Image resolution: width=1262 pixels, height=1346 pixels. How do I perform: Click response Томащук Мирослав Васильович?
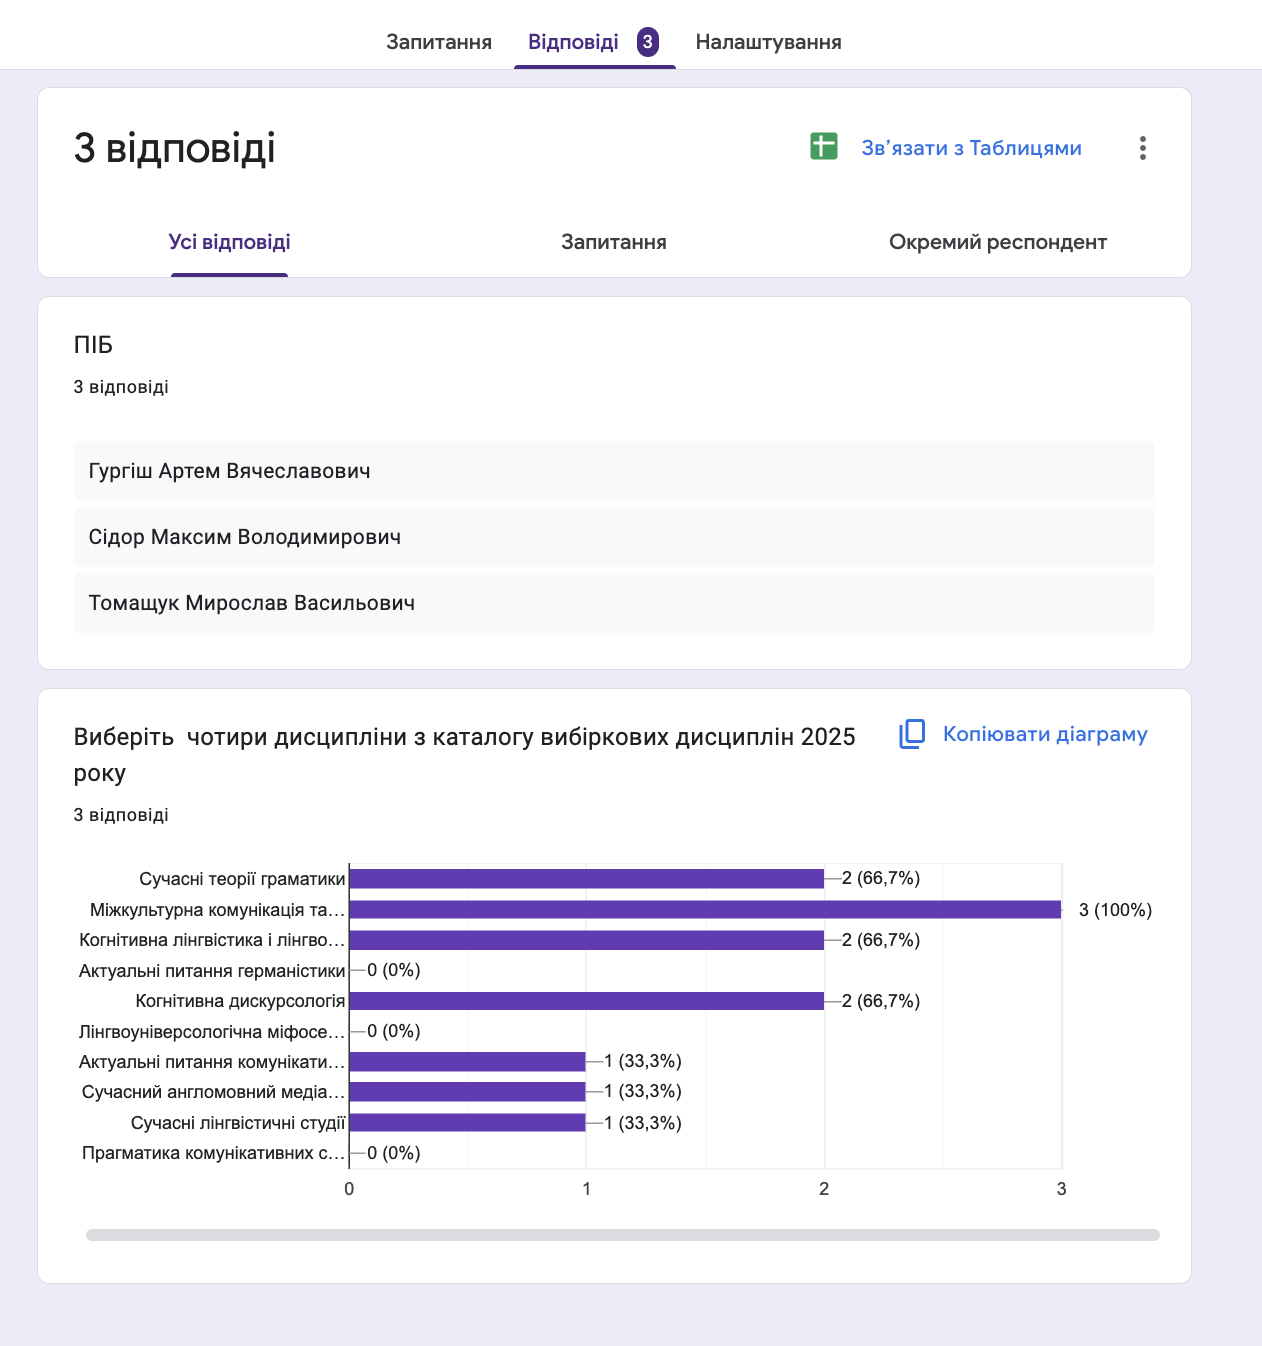tap(614, 603)
